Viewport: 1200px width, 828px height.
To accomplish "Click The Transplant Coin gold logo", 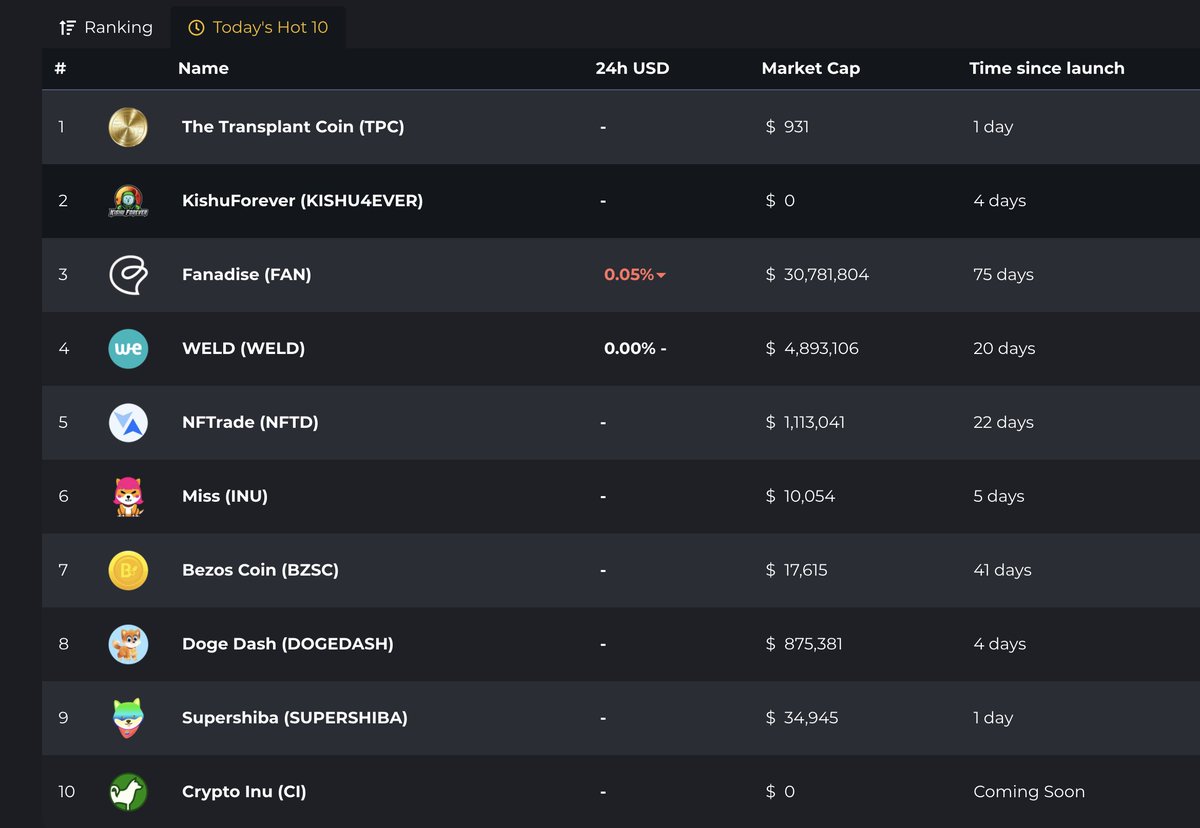I will 128,127.
